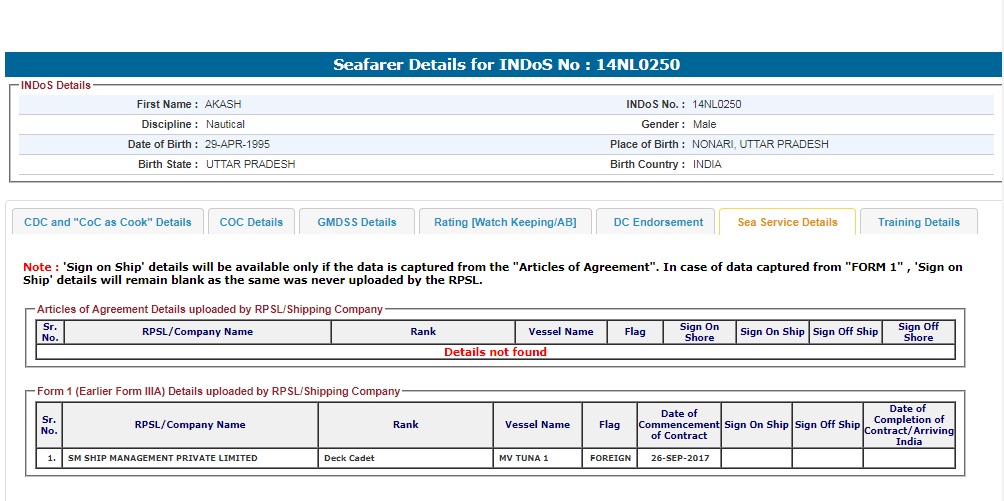Click the 26-SEP-2017 contract commencement date cell

click(679, 458)
